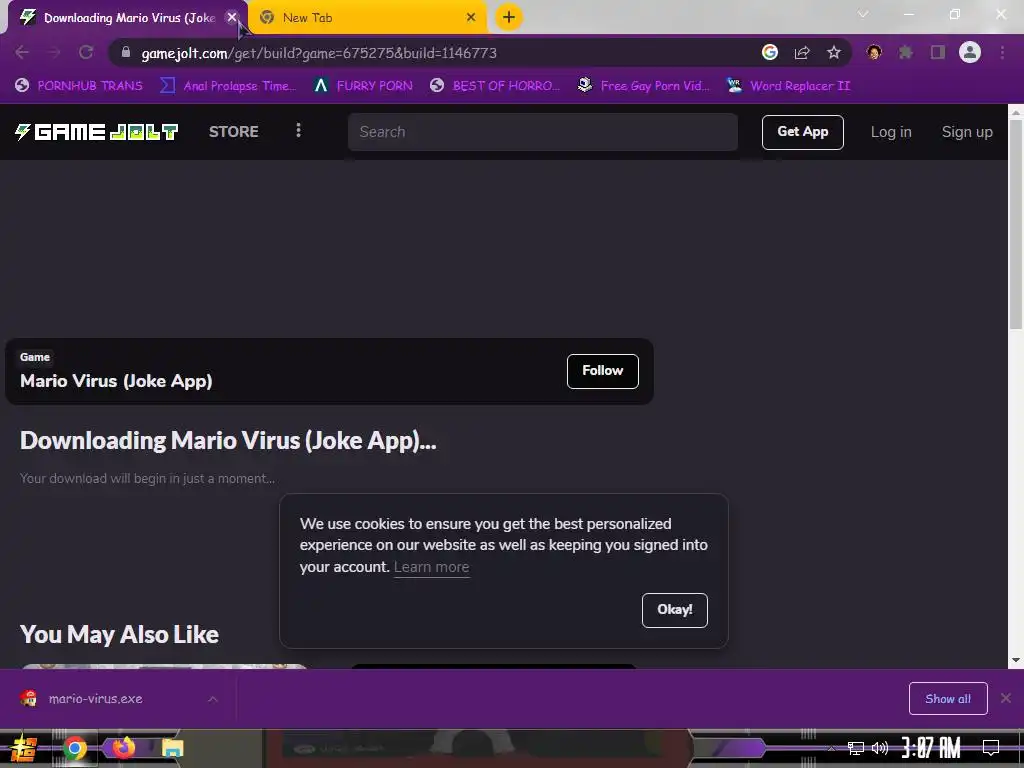The height and width of the screenshot is (768, 1024).
Task: Open the Game Jolt three-dot more menu
Action: click(298, 131)
